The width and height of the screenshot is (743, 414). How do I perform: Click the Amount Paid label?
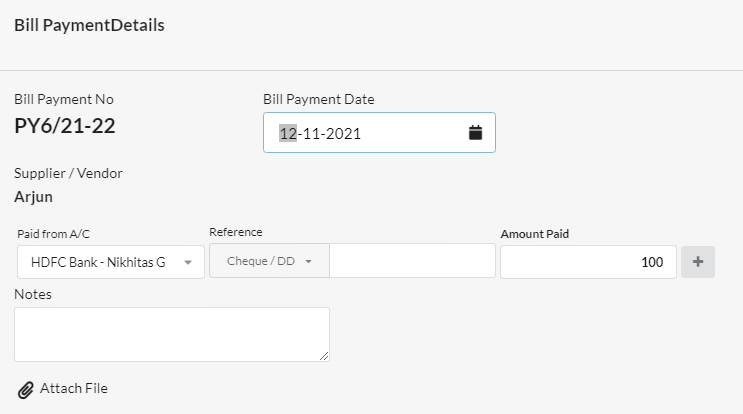pyautogui.click(x=535, y=234)
